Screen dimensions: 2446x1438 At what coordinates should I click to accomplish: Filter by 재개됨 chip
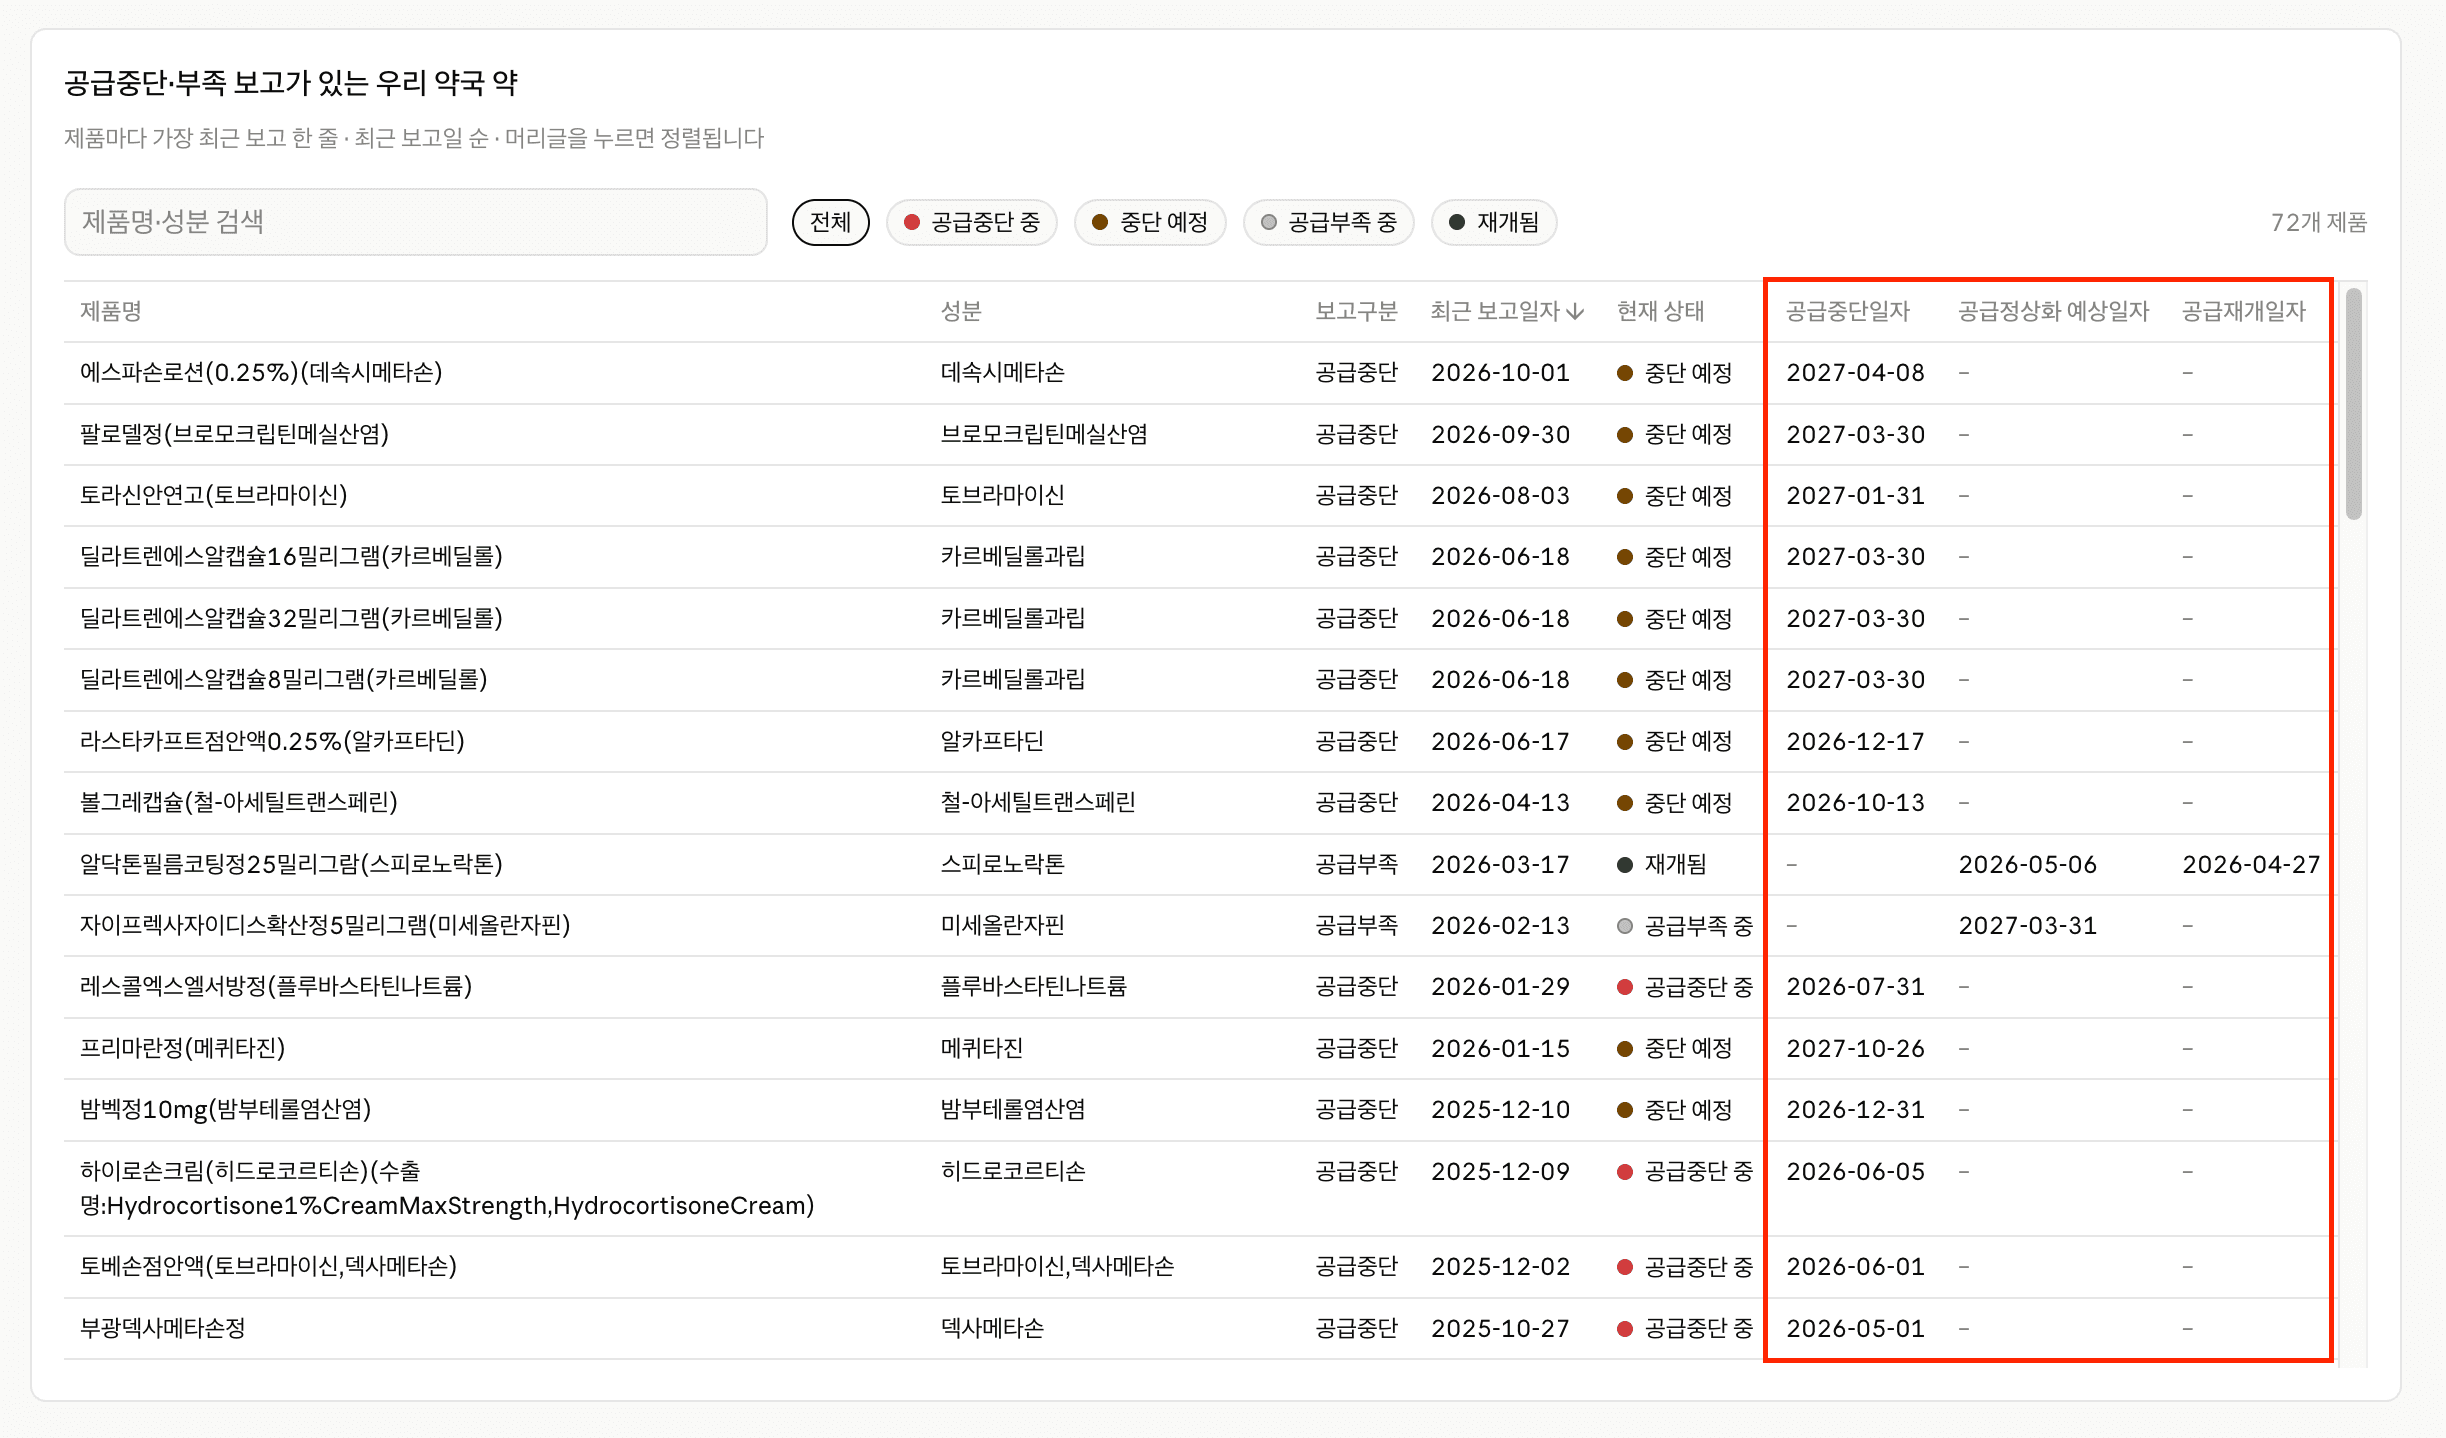pyautogui.click(x=1494, y=222)
